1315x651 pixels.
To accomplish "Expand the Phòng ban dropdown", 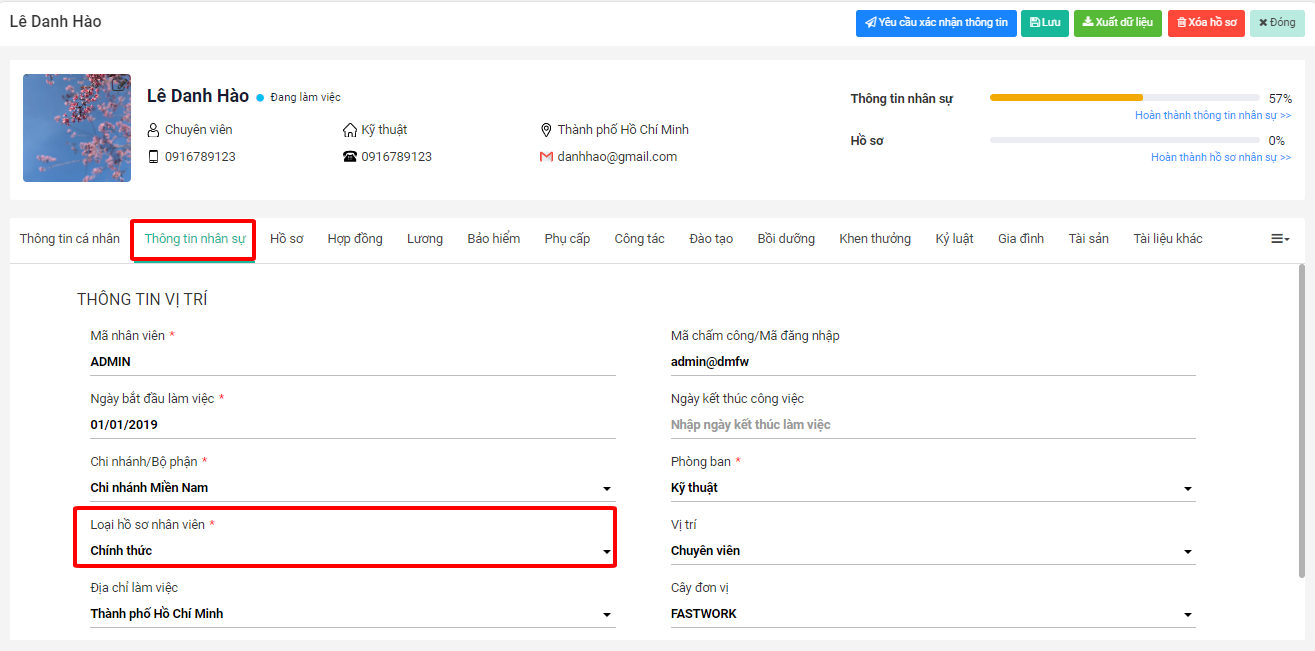I will [1188, 489].
